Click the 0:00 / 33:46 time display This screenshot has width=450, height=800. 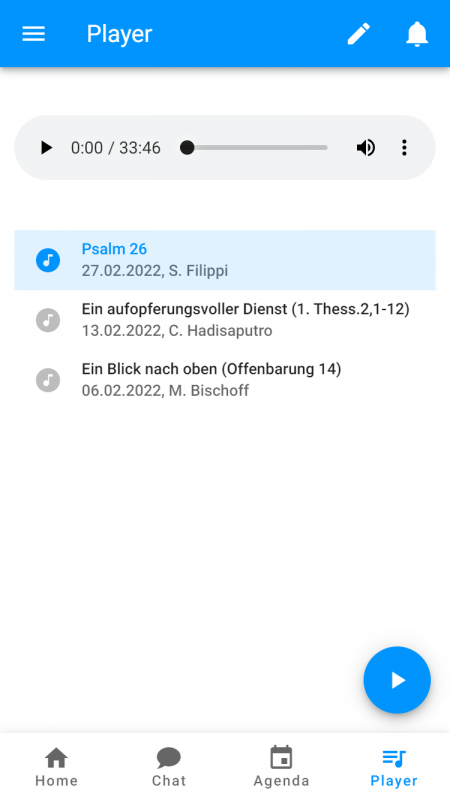click(116, 148)
